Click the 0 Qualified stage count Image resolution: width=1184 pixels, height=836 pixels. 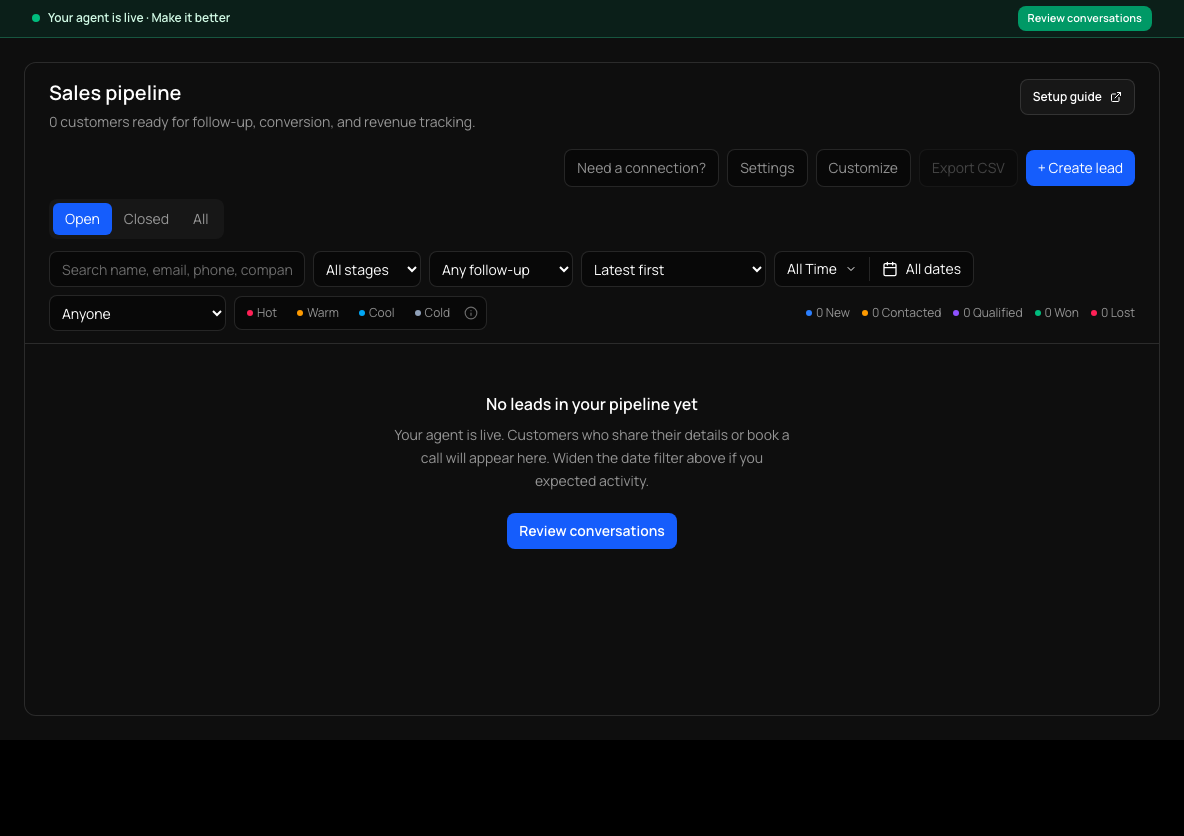tap(987, 313)
